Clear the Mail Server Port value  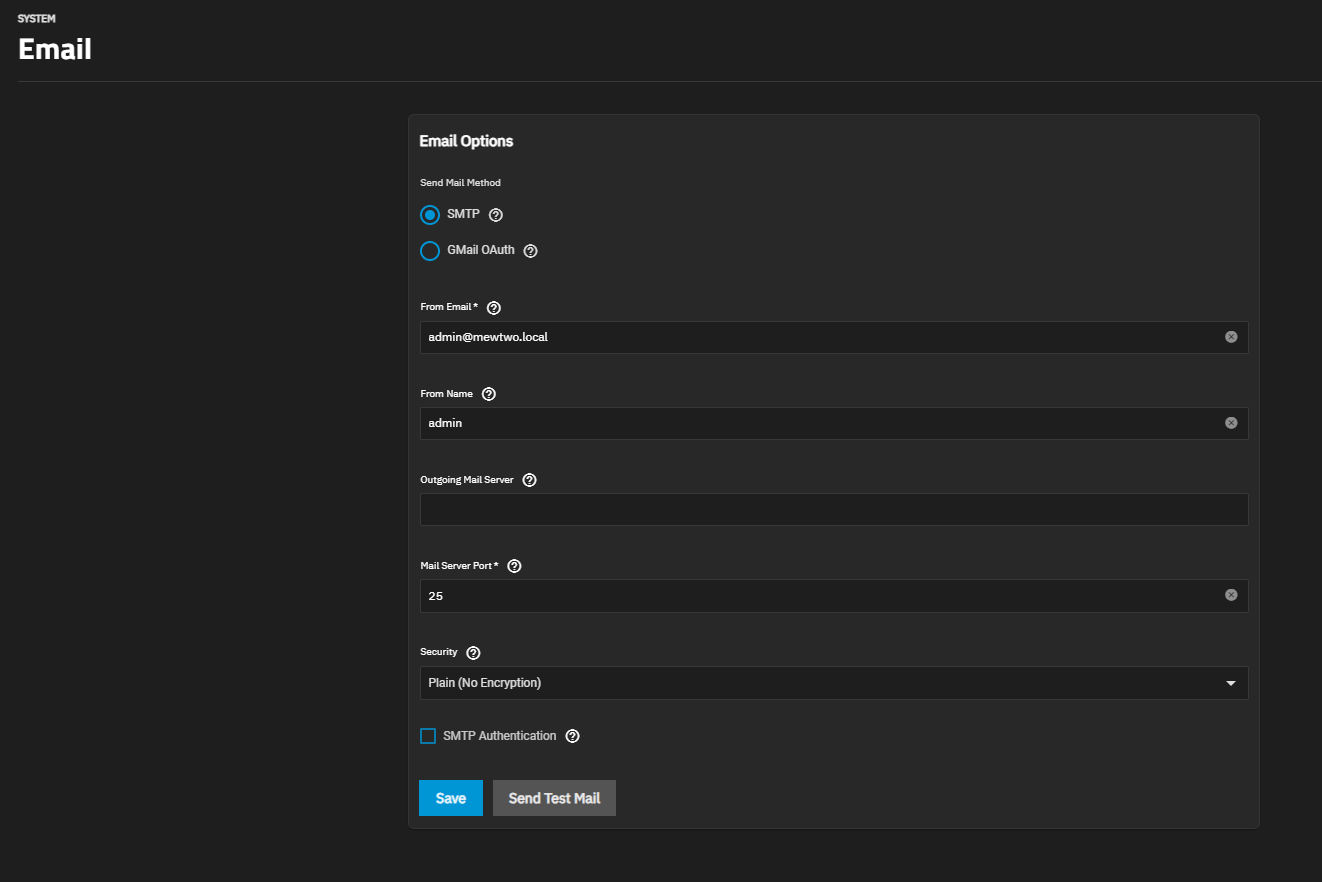[1231, 595]
